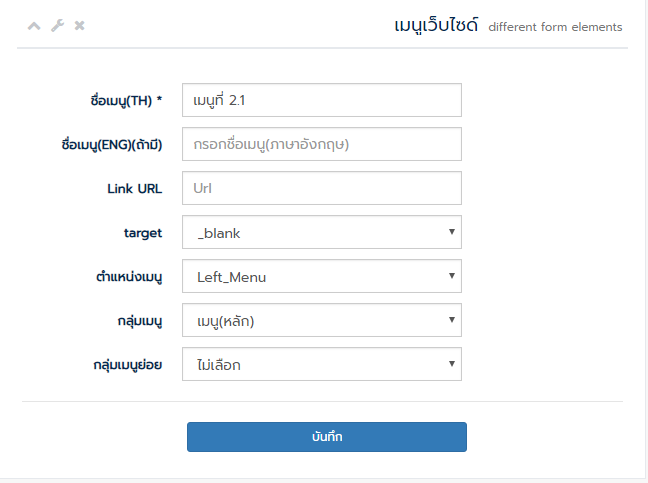Click the target field label
This screenshot has width=648, height=483.
143,233
